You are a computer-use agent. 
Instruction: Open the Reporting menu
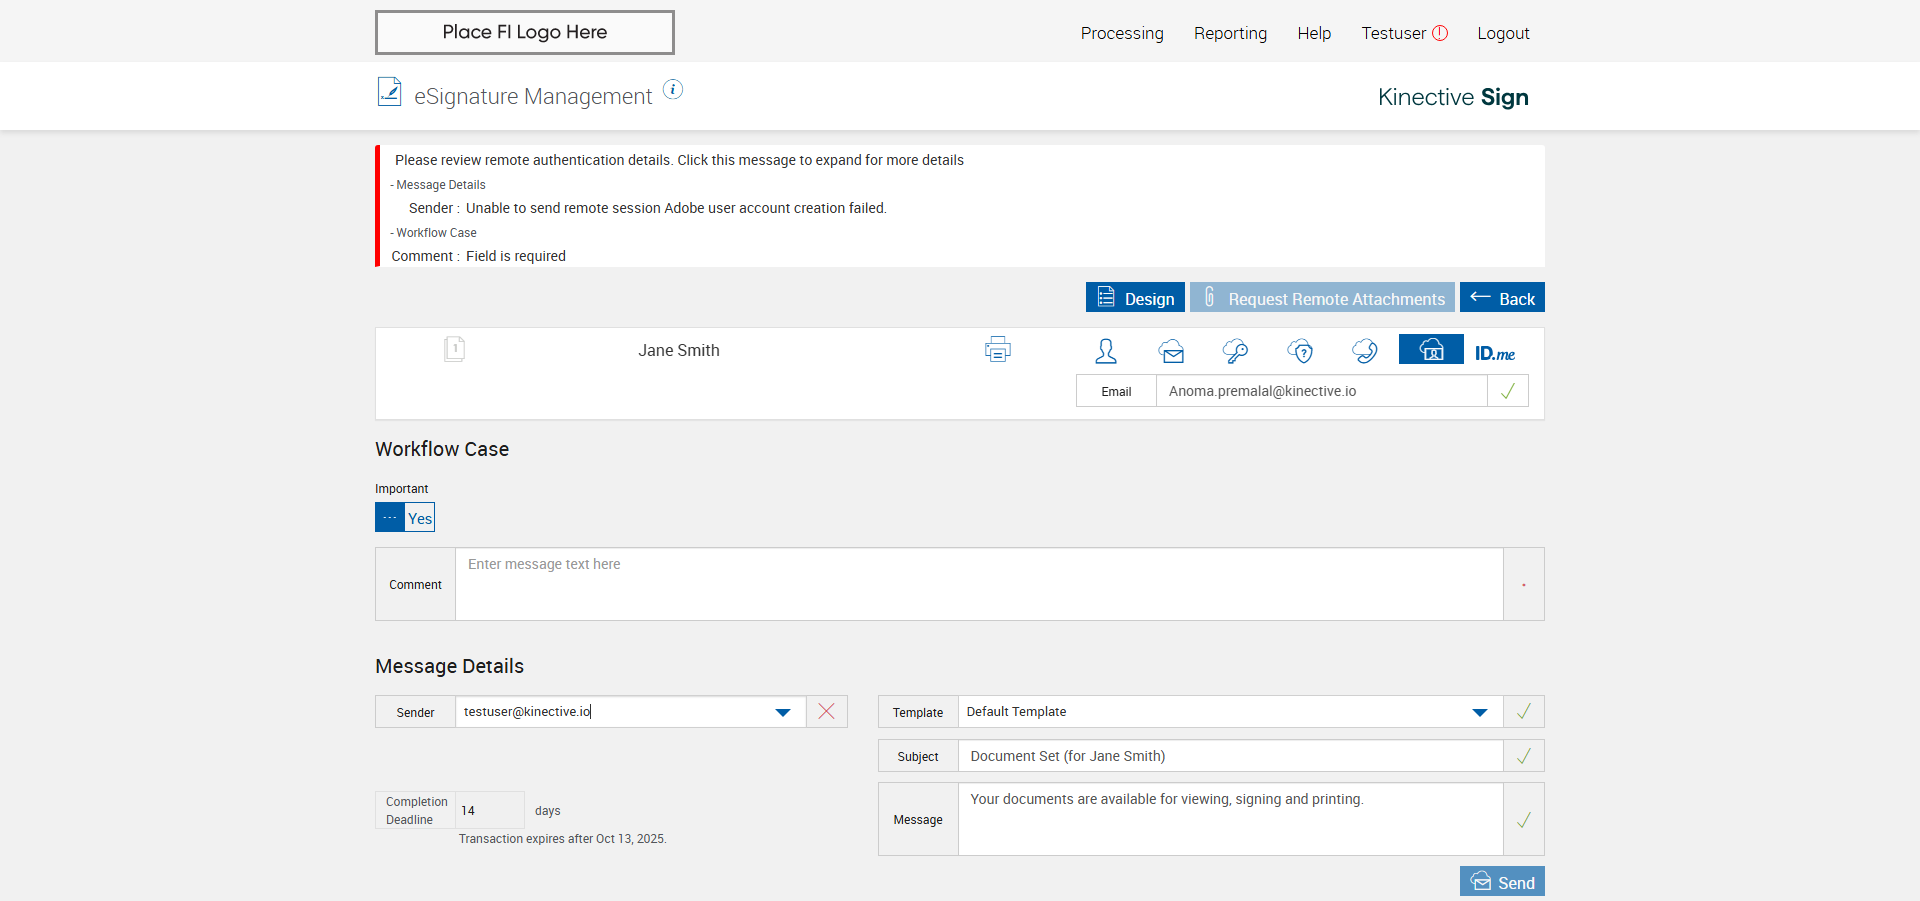pos(1230,33)
